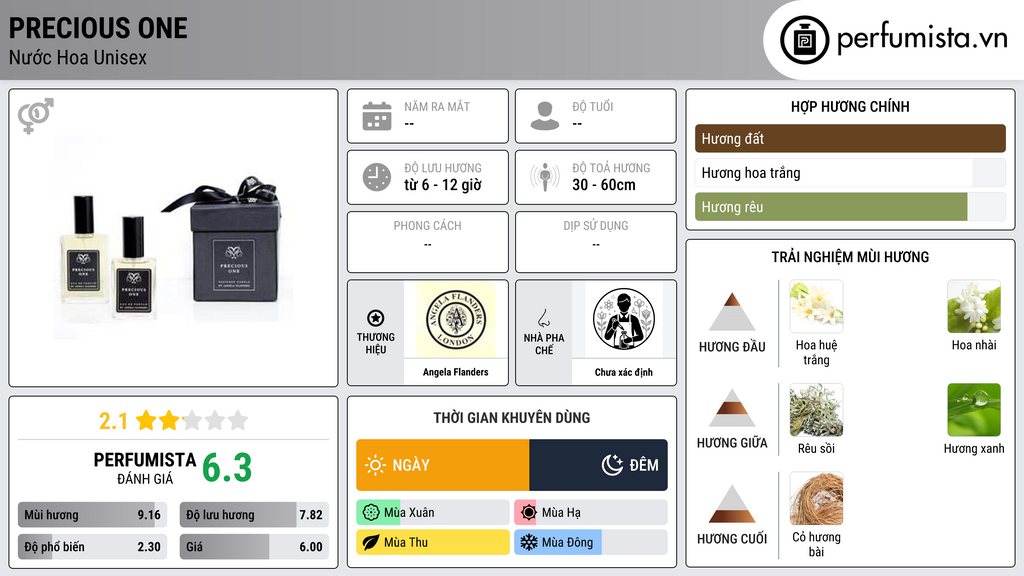Screen dimensions: 1024x576
Task: Click the Độ lưu hương 7.82 score bar
Action: pyautogui.click(x=255, y=515)
